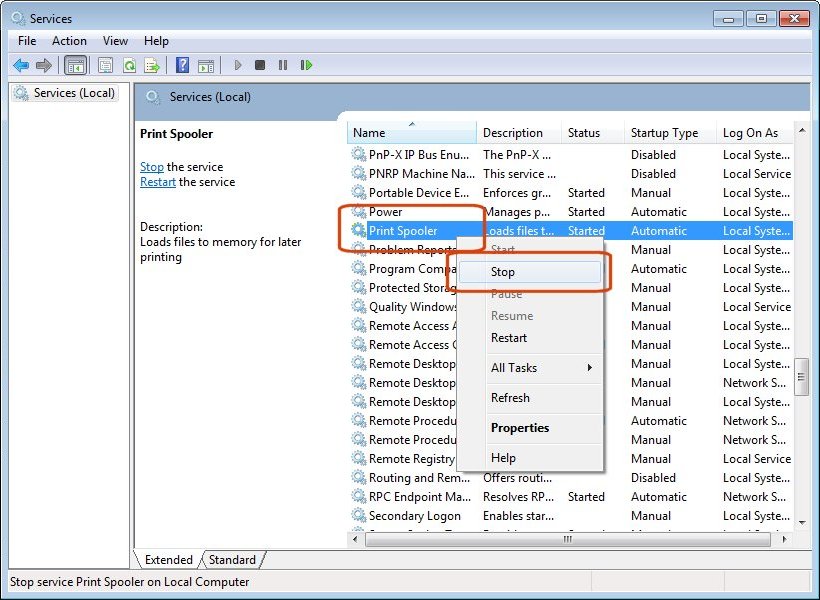The width and height of the screenshot is (820, 600).
Task: Click the Restart the service link
Action: (x=157, y=182)
